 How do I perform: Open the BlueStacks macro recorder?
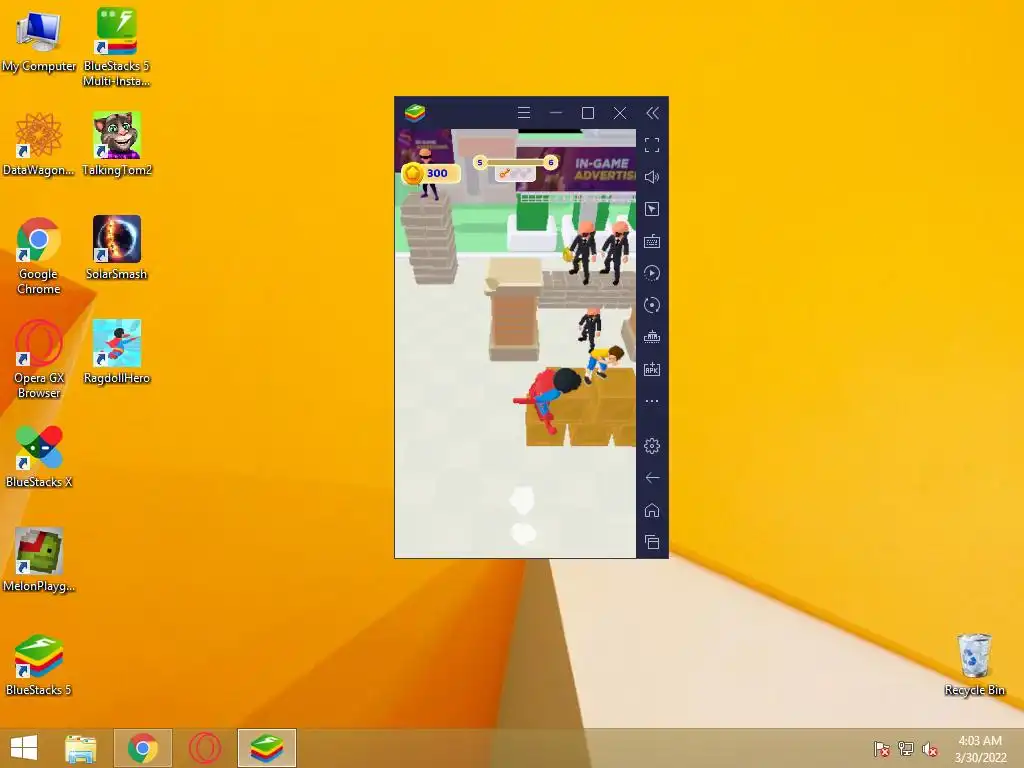652,273
